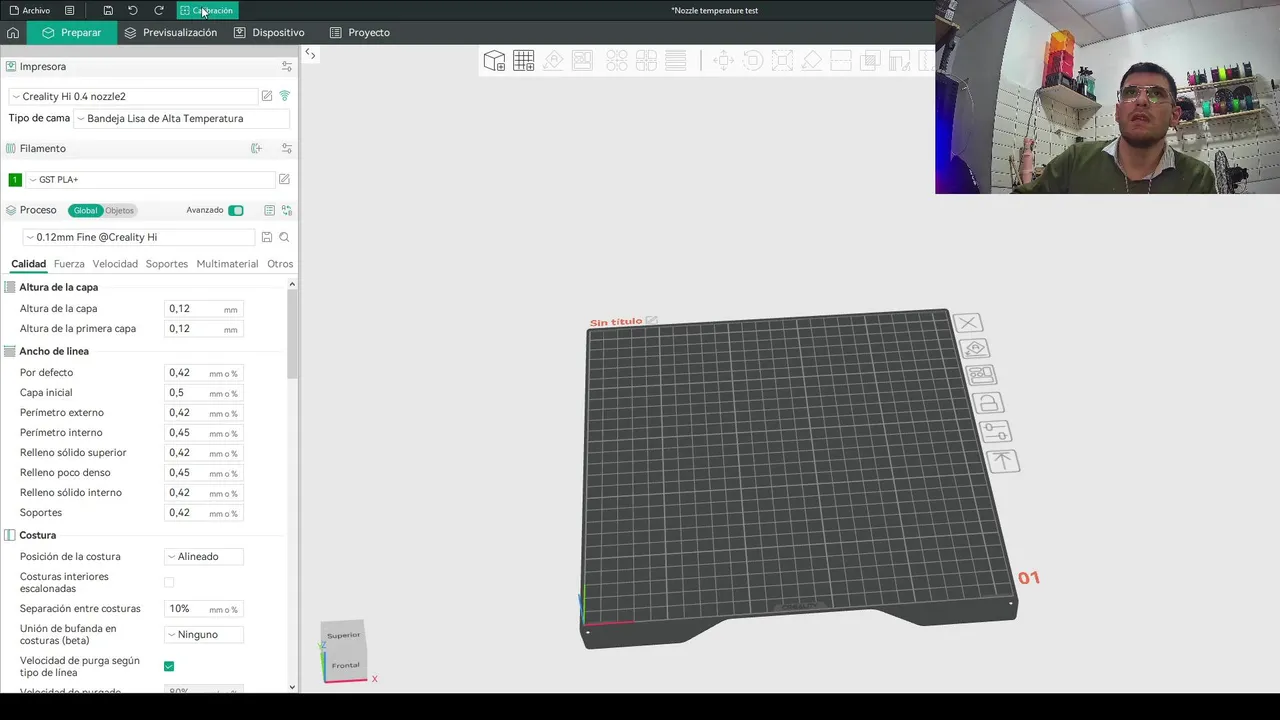Open the Tipo de cama dropdown
The image size is (1280, 720).
182,118
